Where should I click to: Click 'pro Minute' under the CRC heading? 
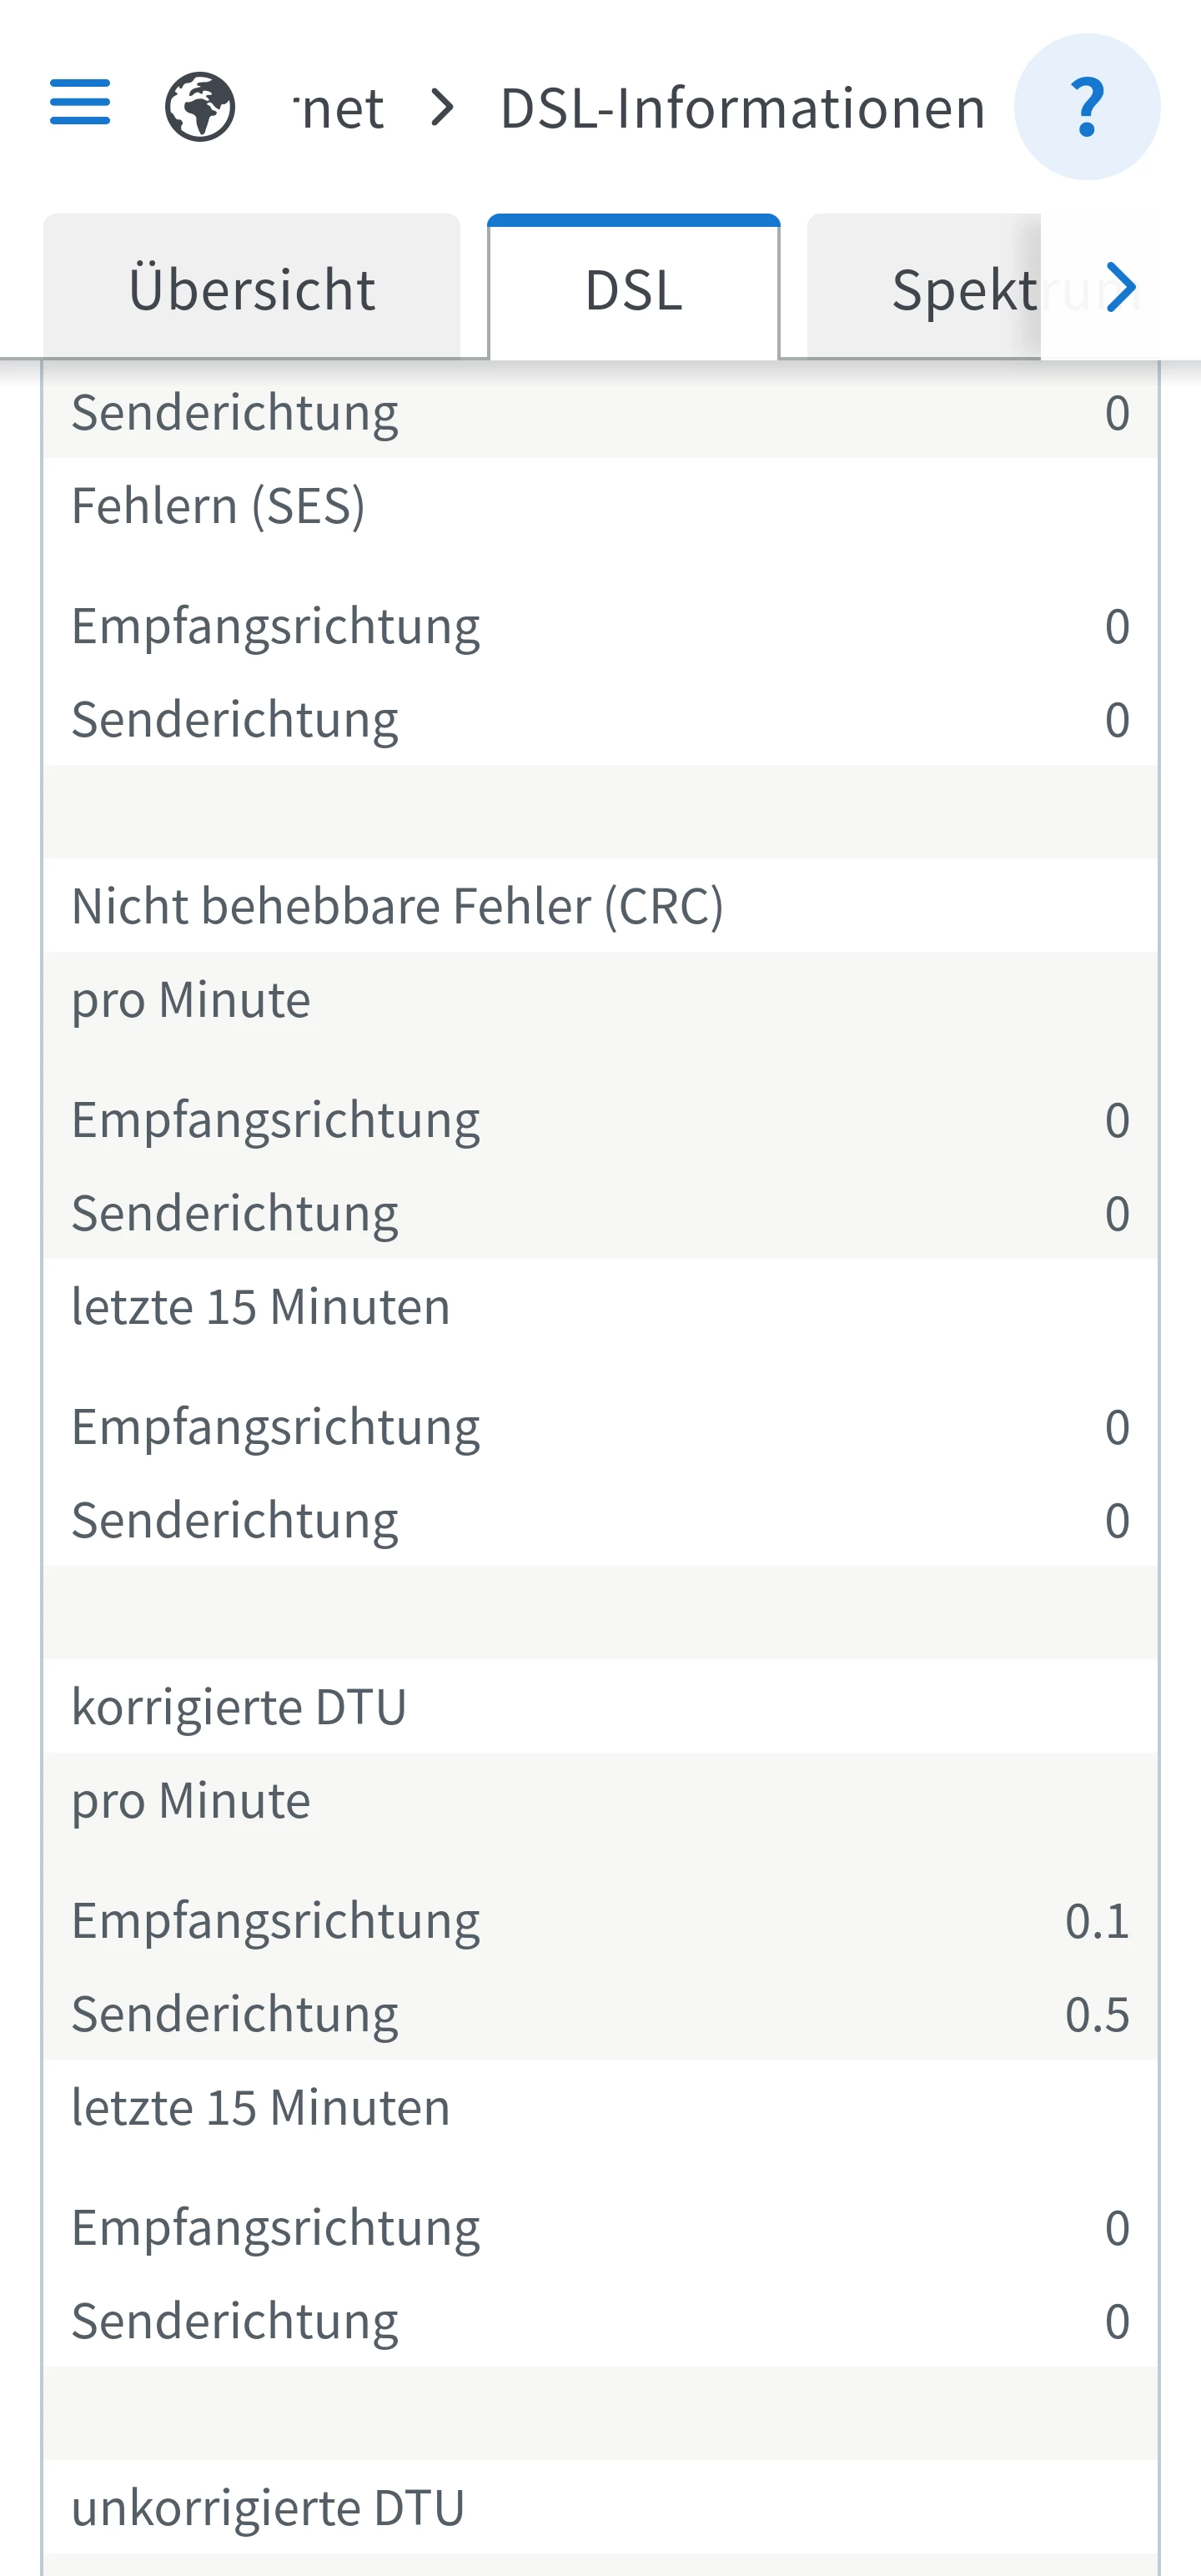point(191,1000)
